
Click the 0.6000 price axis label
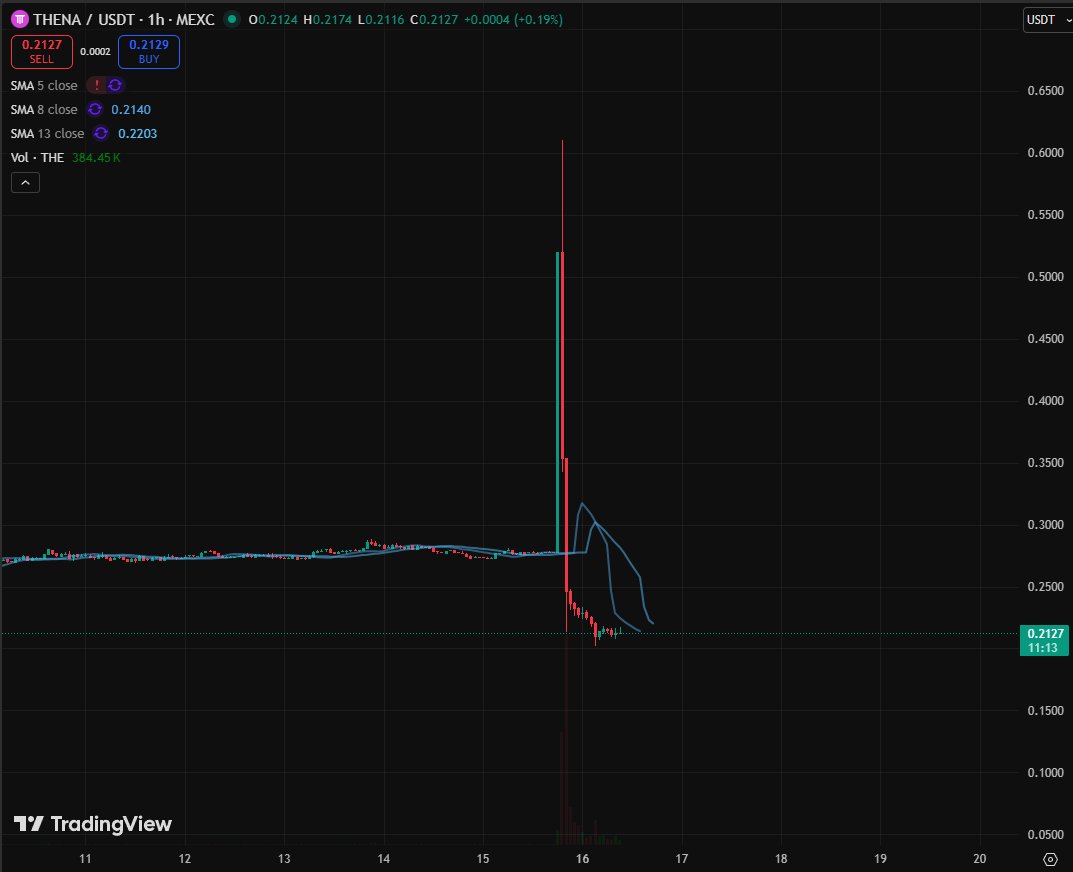coord(1046,153)
